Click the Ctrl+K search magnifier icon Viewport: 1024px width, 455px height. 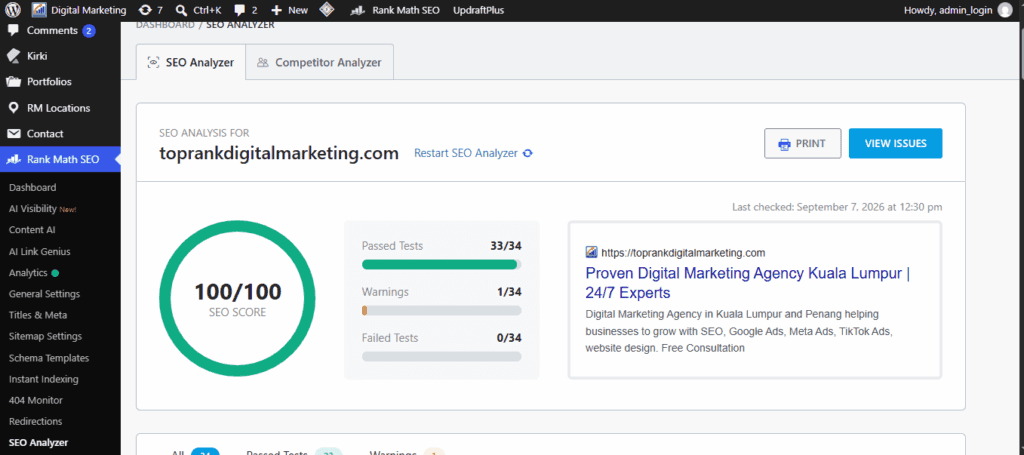(x=182, y=10)
